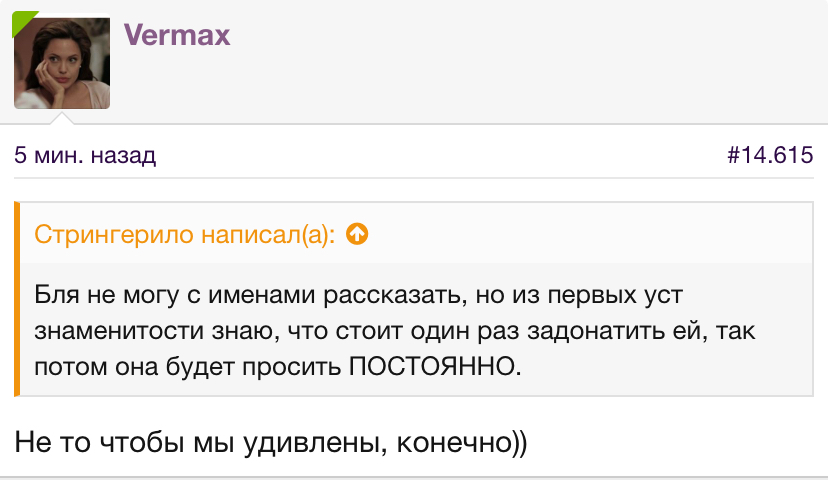Click the word "написал(а):" in the quote header
The image size is (828, 480).
click(270, 235)
